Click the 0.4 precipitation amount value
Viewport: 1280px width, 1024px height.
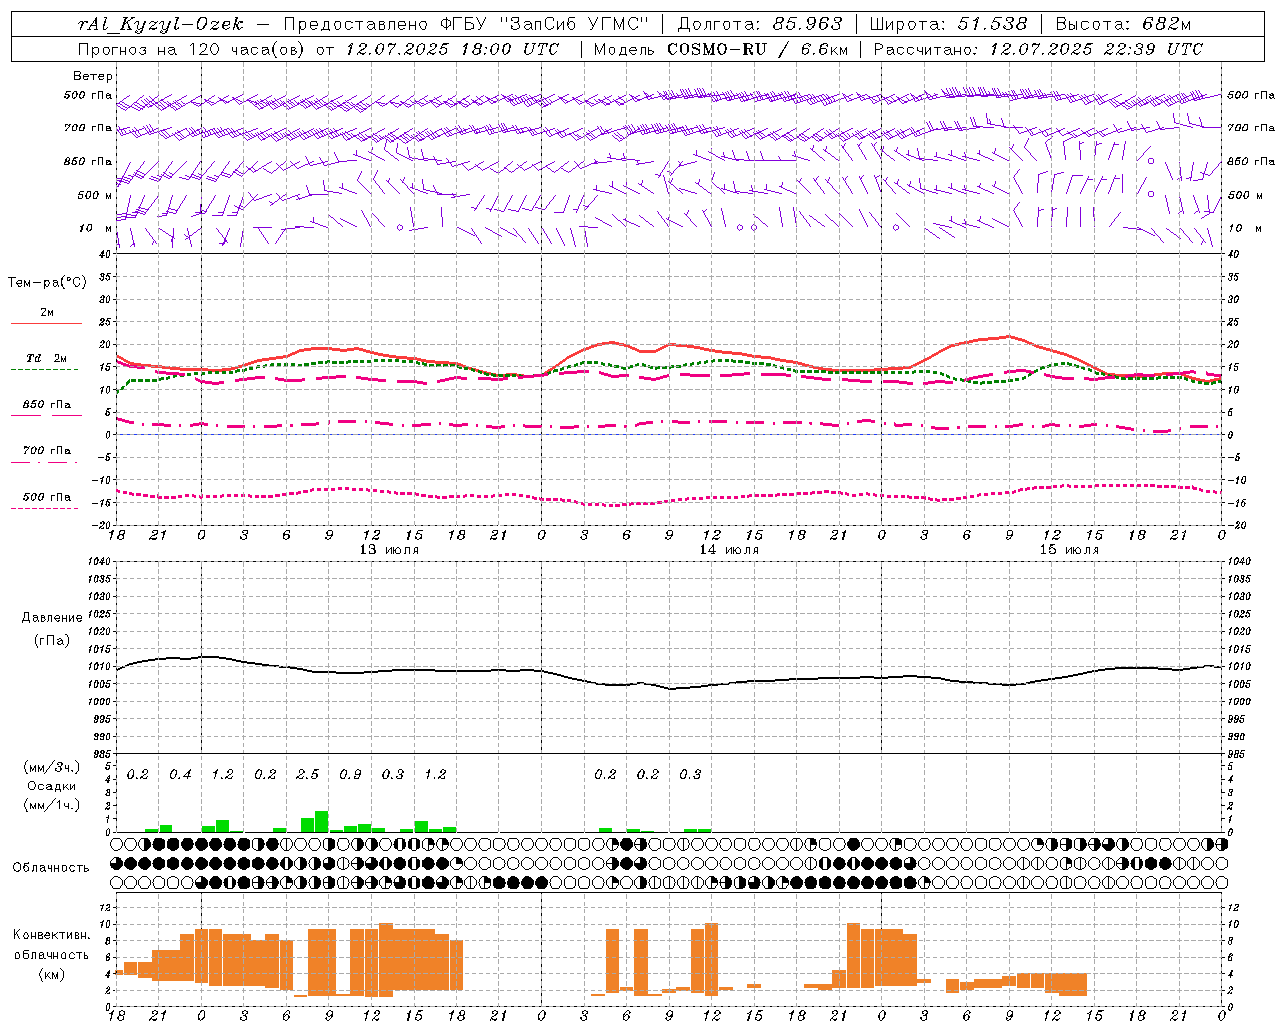[180, 774]
